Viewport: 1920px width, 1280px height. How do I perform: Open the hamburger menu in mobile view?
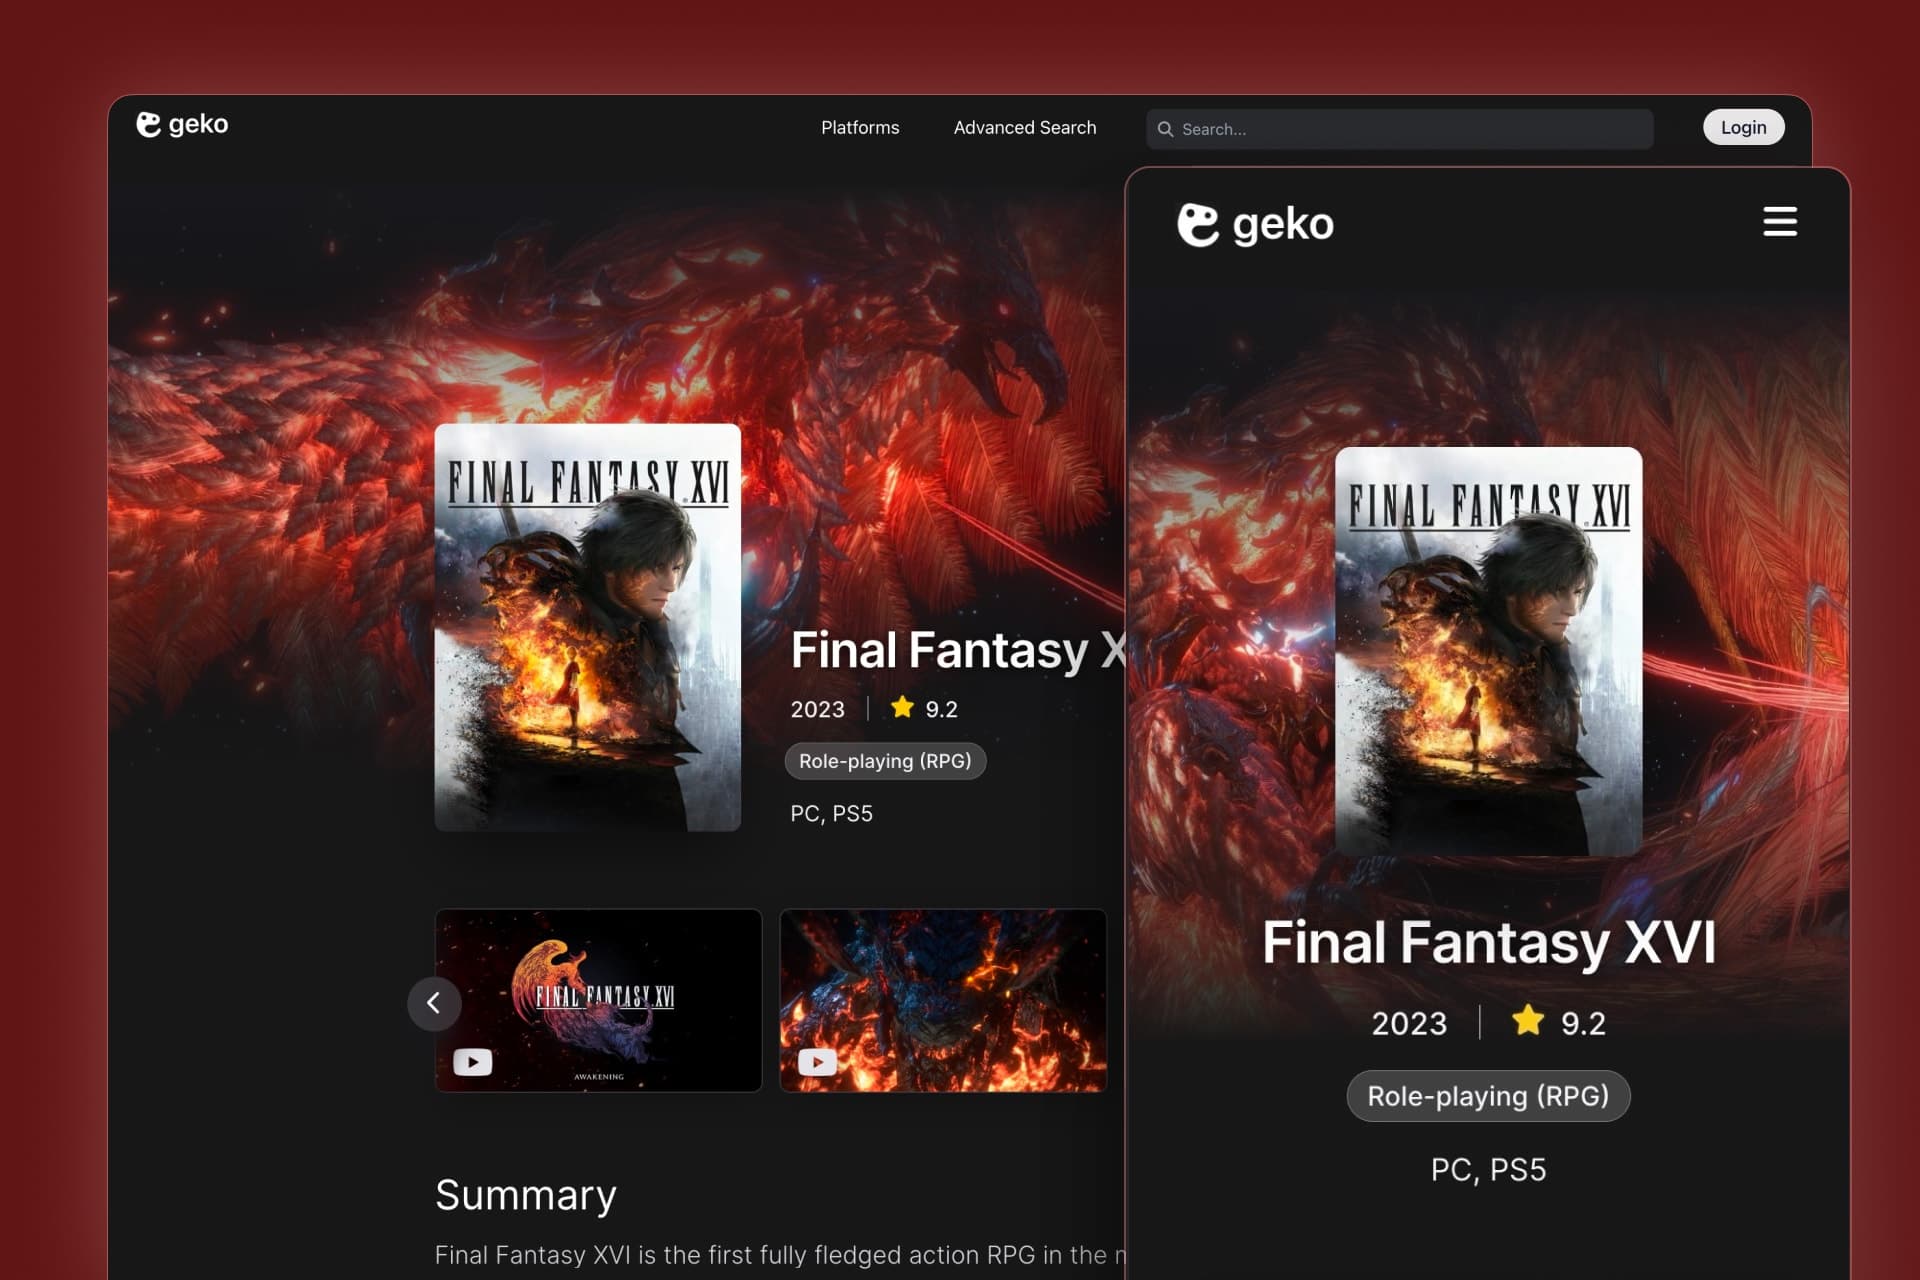(x=1779, y=221)
